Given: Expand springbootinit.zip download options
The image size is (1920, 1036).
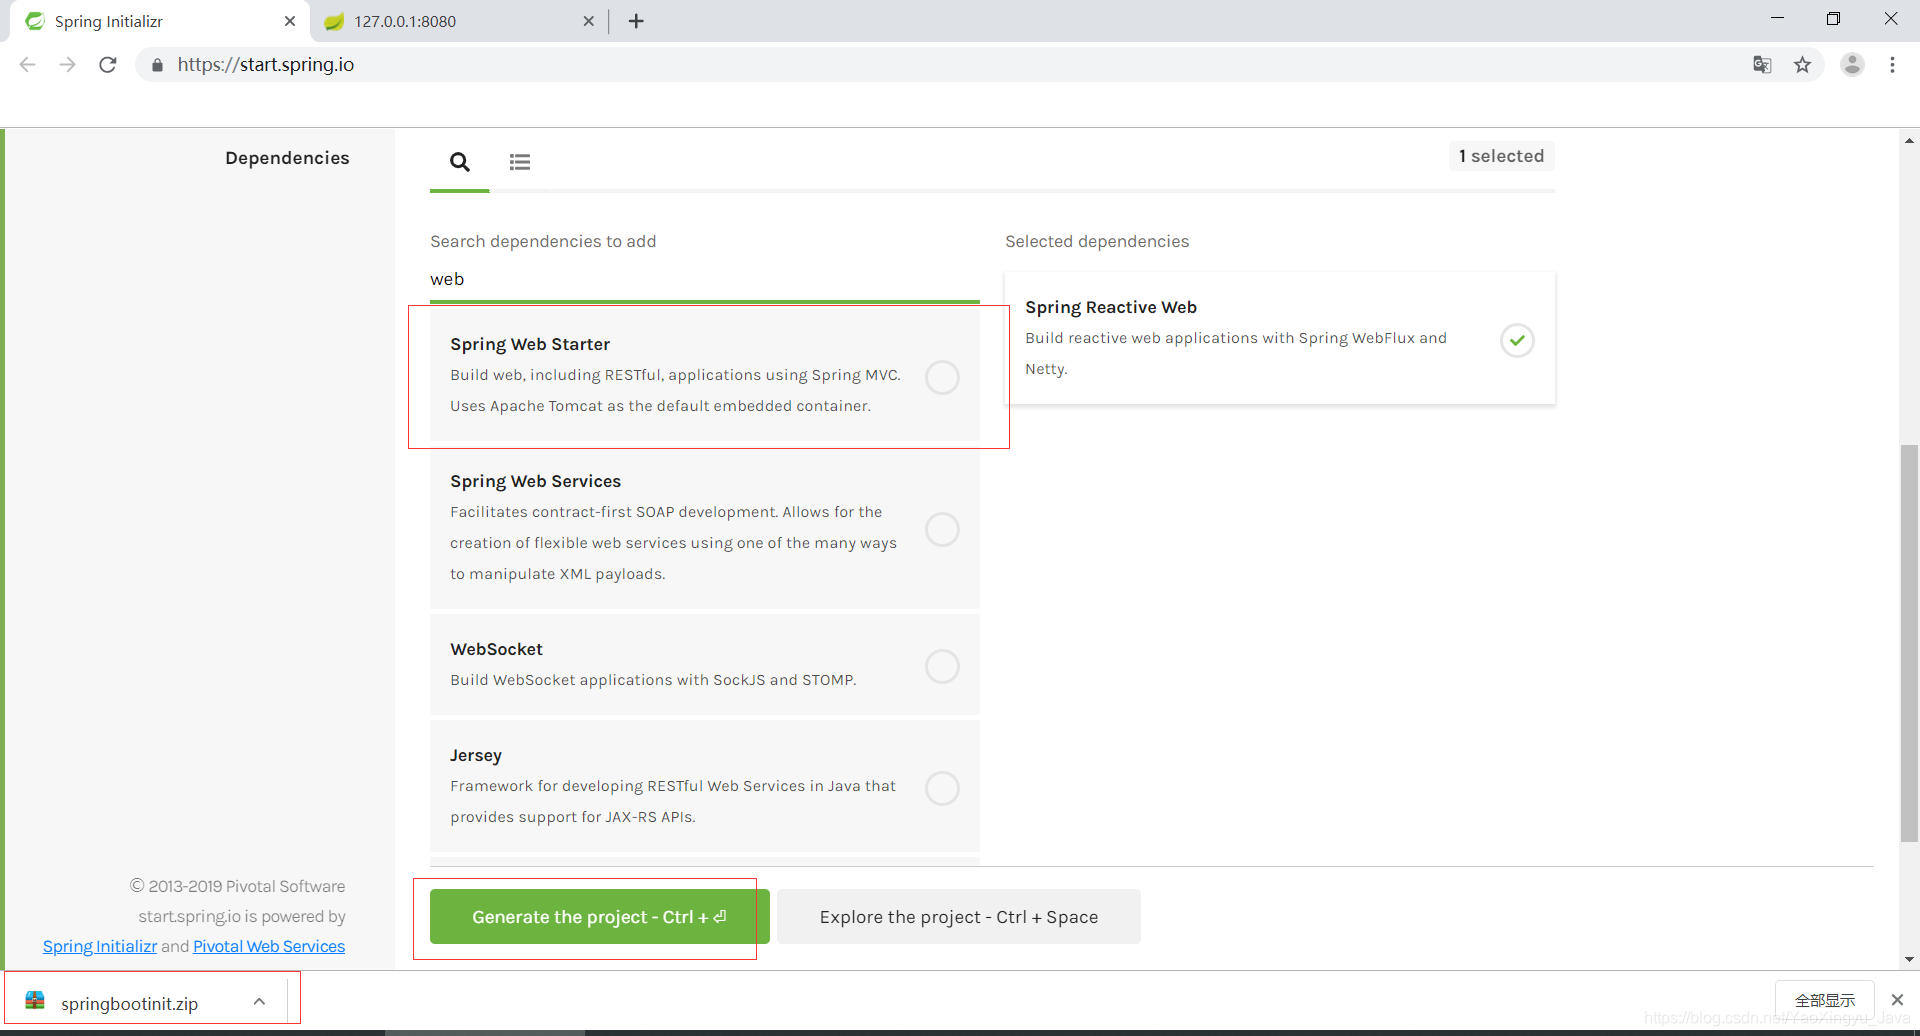Looking at the screenshot, I should click(x=259, y=1001).
